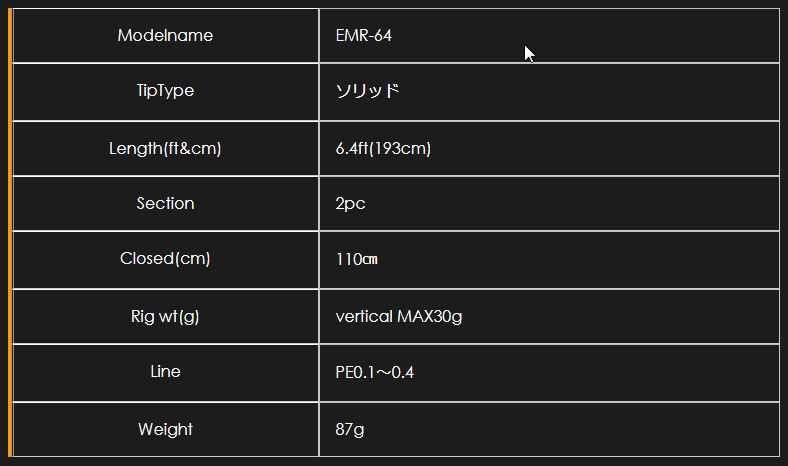Click the Closed(cm) label
Screen dimensions: 788x466
(x=165, y=258)
